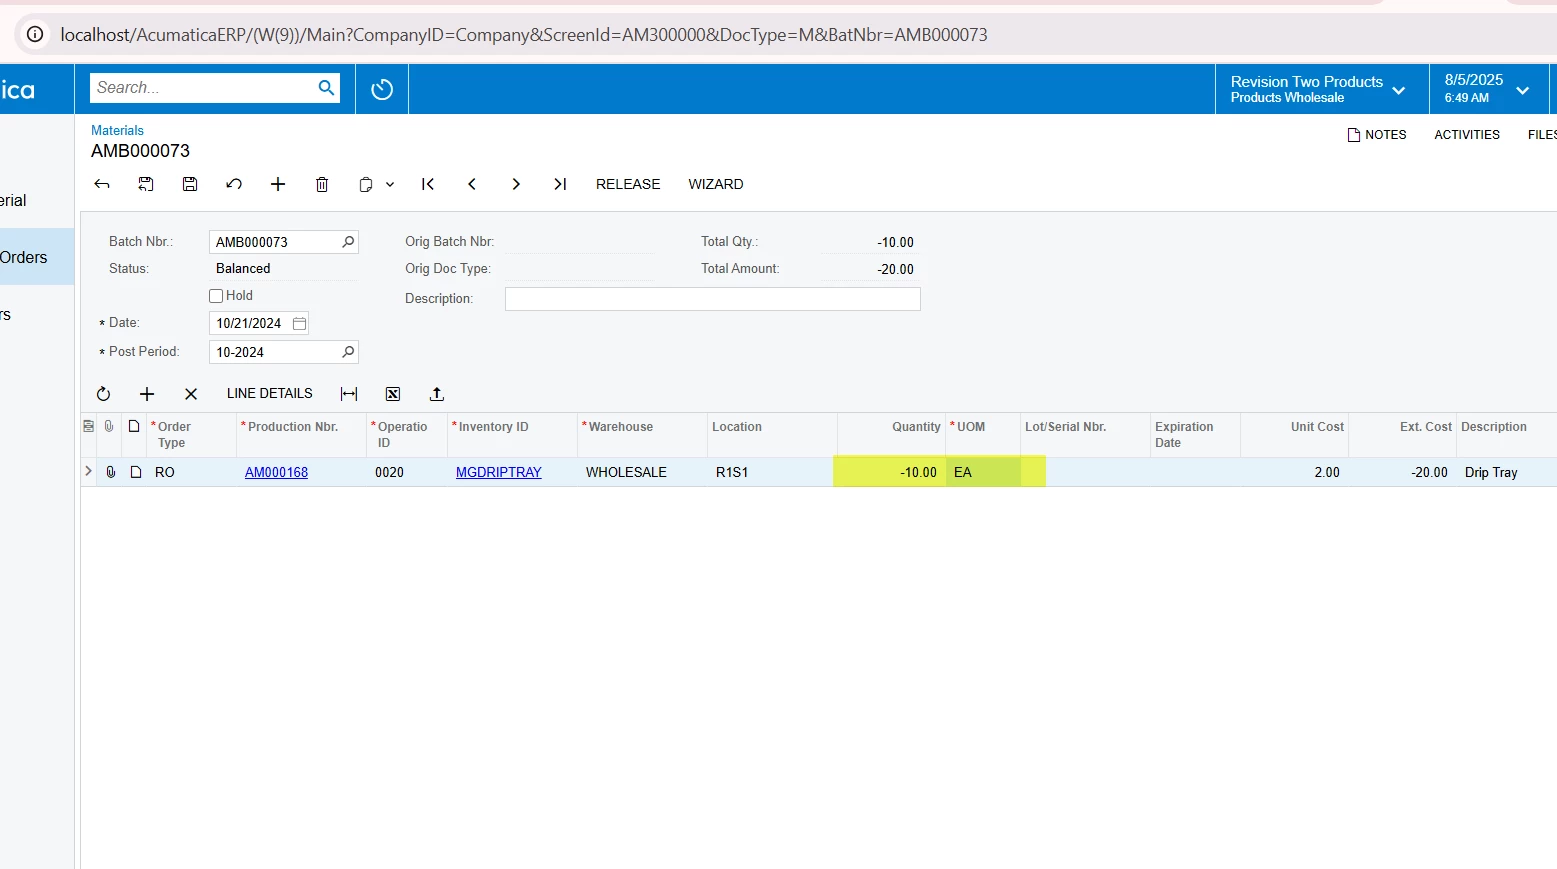This screenshot has height=869, width=1557.
Task: Click the Quantity column header
Action: [x=892, y=435]
